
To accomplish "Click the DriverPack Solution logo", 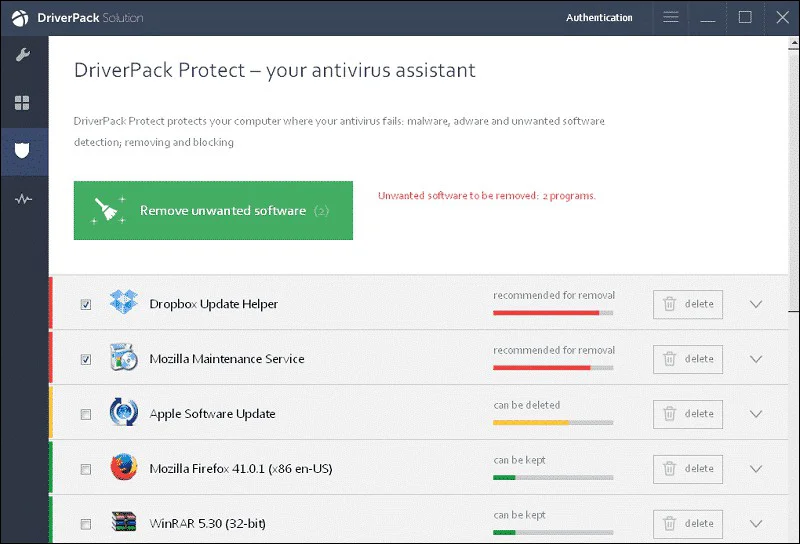I will pyautogui.click(x=20, y=18).
